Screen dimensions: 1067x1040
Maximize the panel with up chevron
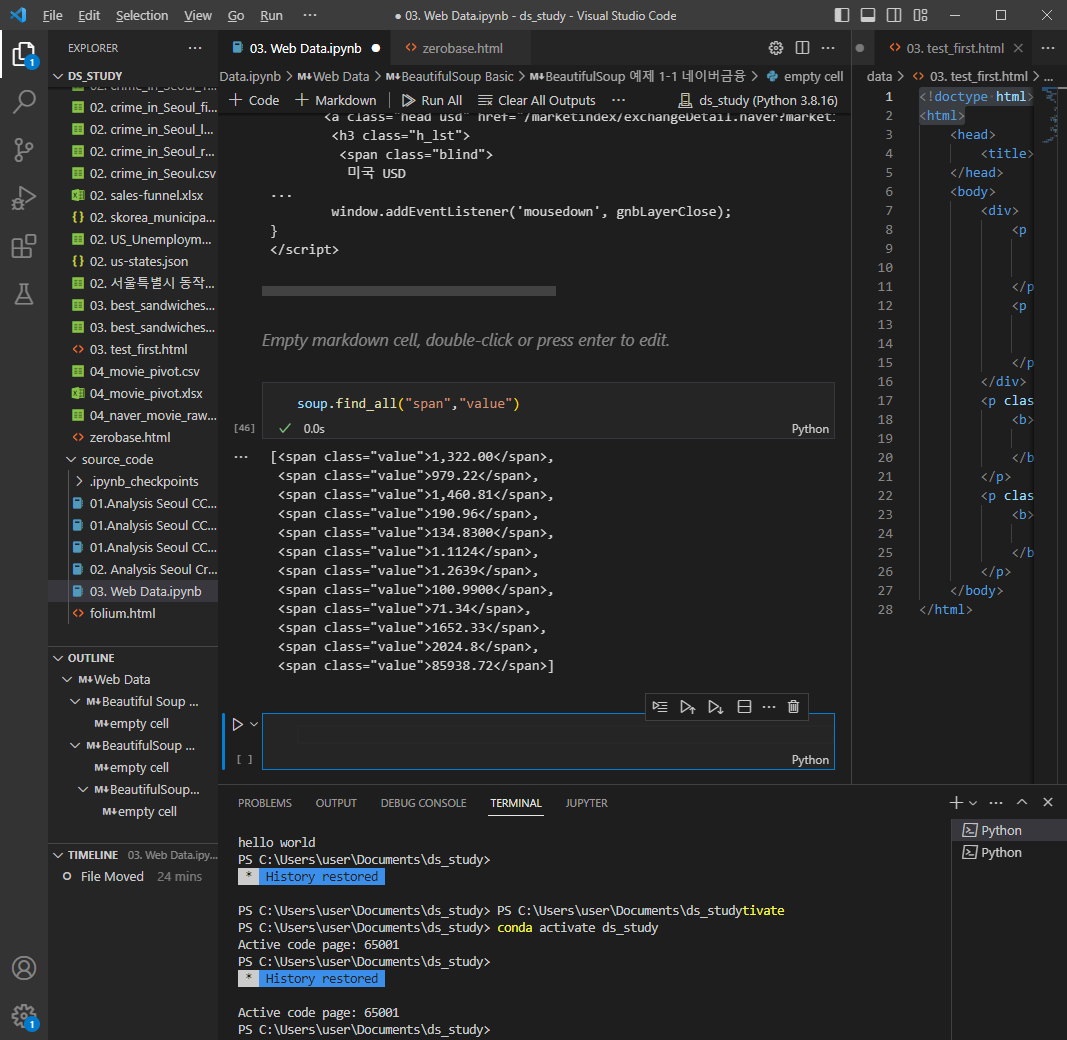pos(1022,802)
